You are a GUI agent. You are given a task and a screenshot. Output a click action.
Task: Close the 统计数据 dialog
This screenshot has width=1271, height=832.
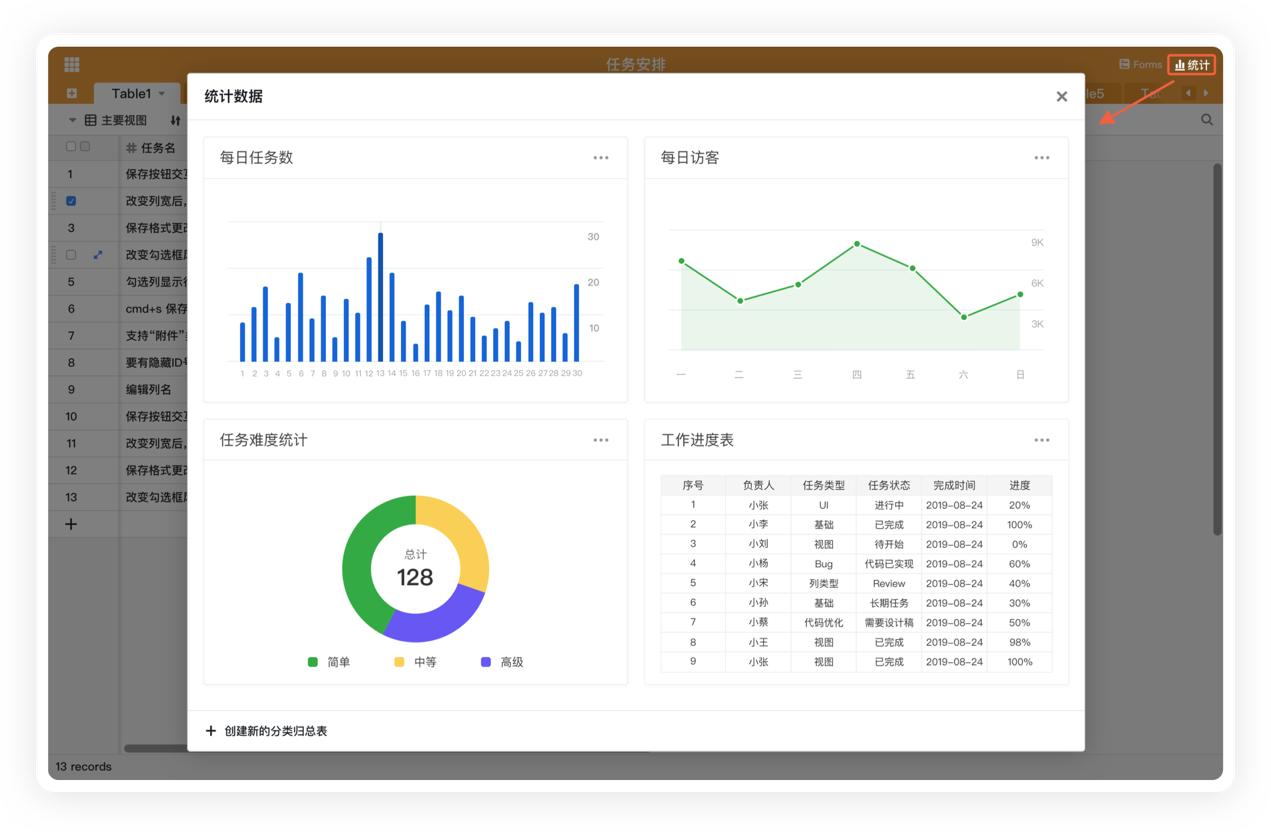click(x=1061, y=97)
